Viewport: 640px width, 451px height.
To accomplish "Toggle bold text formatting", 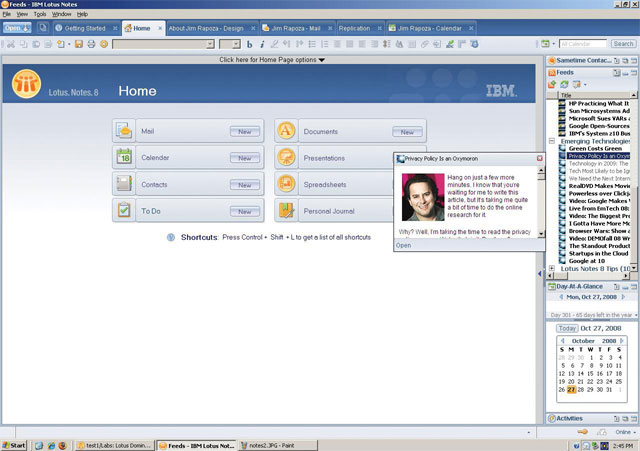I will [x=249, y=44].
